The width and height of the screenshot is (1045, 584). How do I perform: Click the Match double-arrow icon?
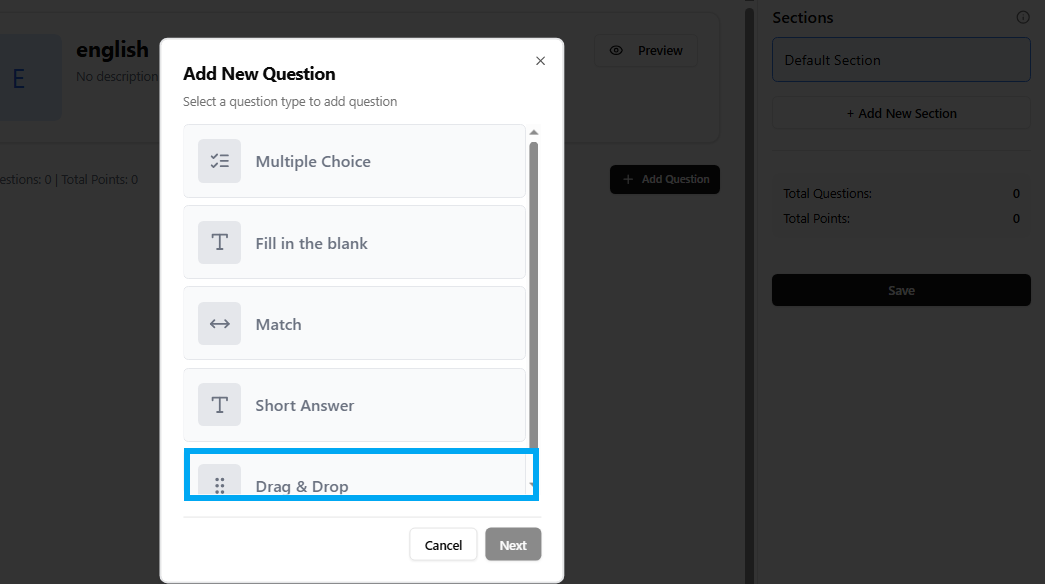coord(219,324)
